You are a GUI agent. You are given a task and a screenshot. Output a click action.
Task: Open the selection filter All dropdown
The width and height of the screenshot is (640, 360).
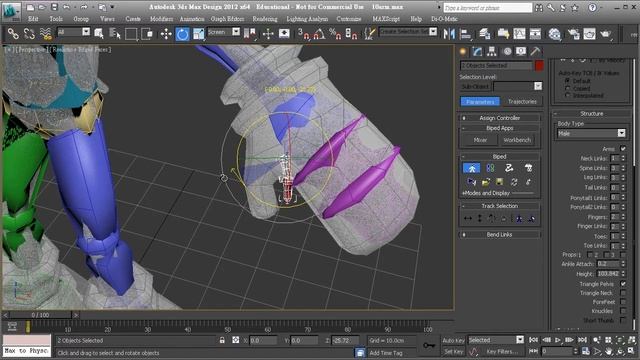pyautogui.click(x=74, y=32)
